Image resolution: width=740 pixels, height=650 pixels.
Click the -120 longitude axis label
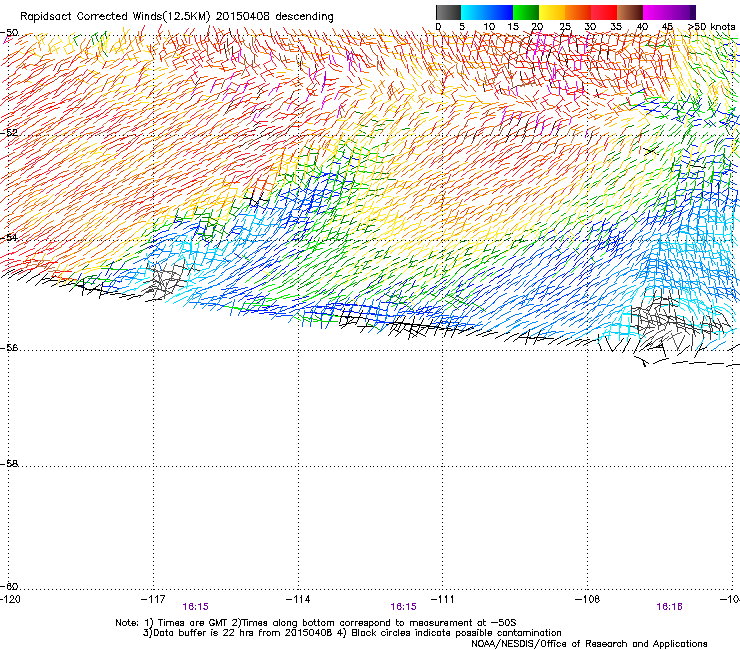pyautogui.click(x=10, y=599)
